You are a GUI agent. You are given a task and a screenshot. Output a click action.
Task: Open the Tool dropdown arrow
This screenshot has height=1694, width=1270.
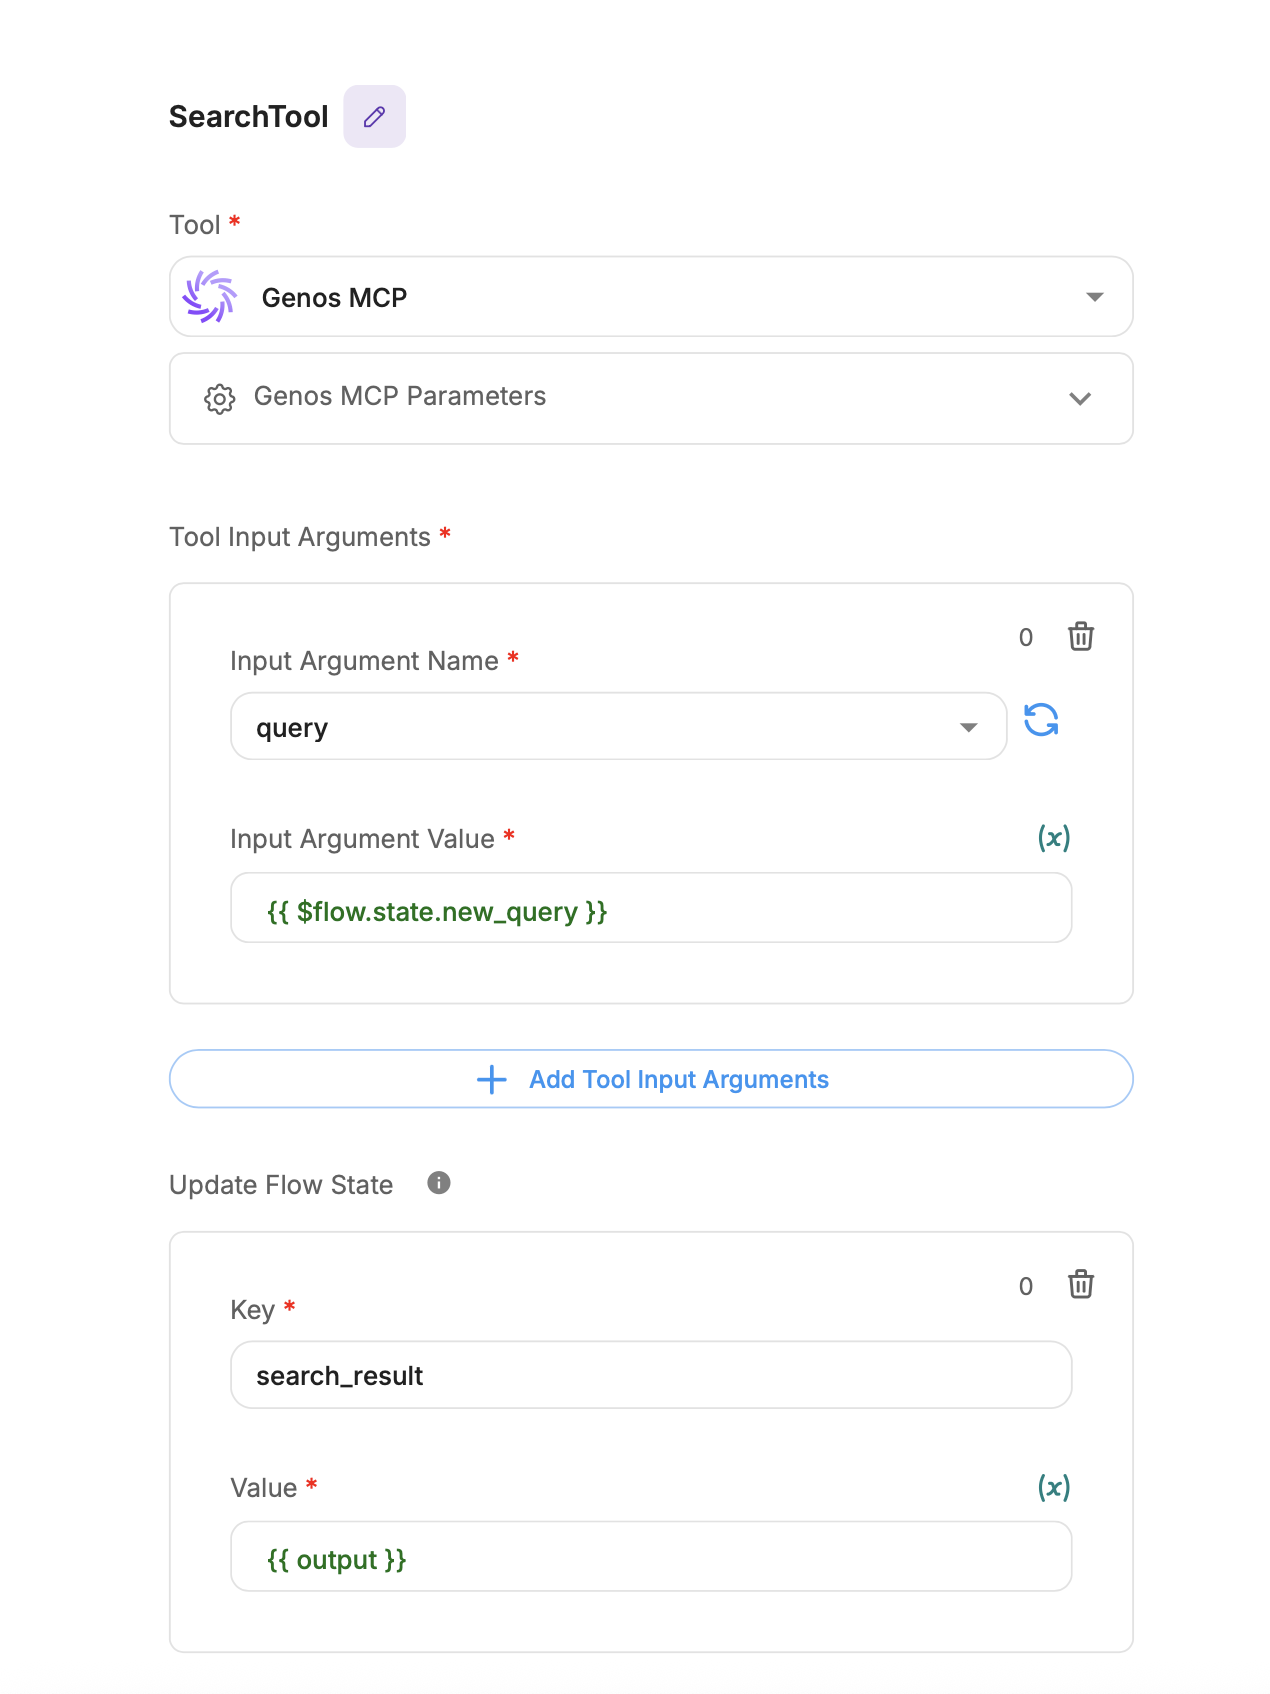point(1095,297)
